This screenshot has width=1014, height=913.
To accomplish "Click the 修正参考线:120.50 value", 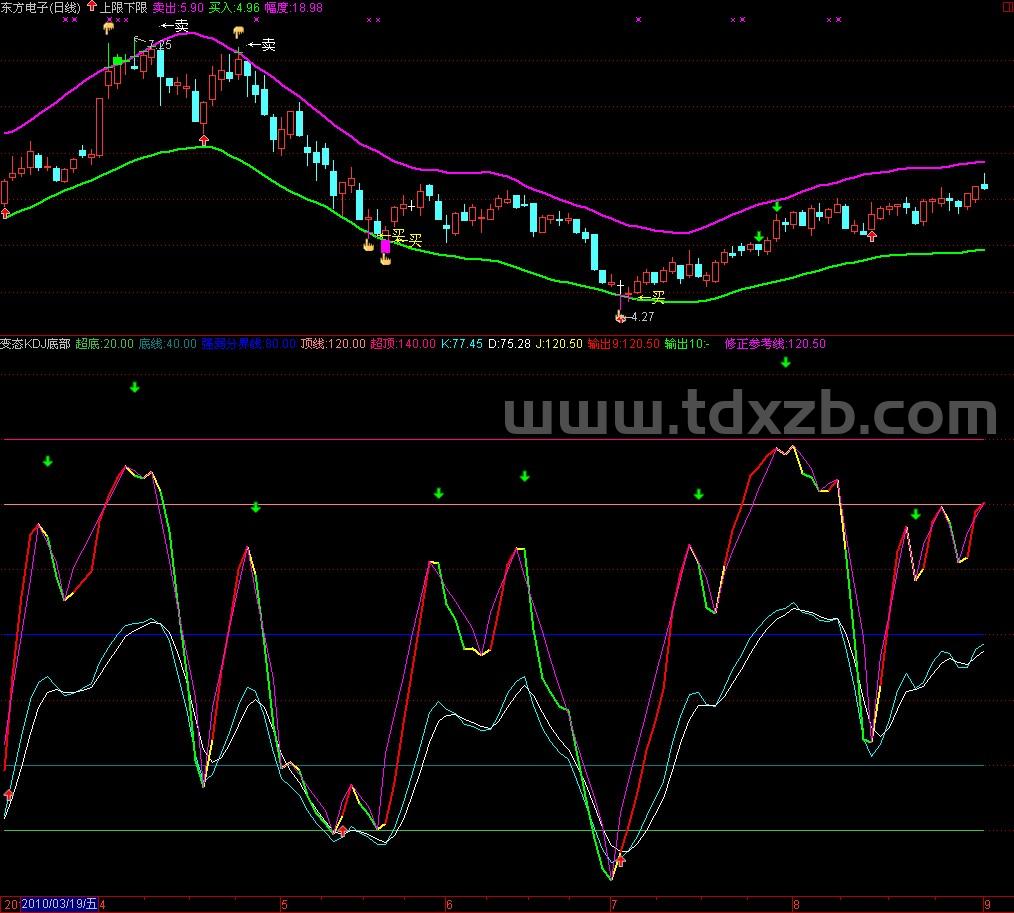I will click(775, 343).
